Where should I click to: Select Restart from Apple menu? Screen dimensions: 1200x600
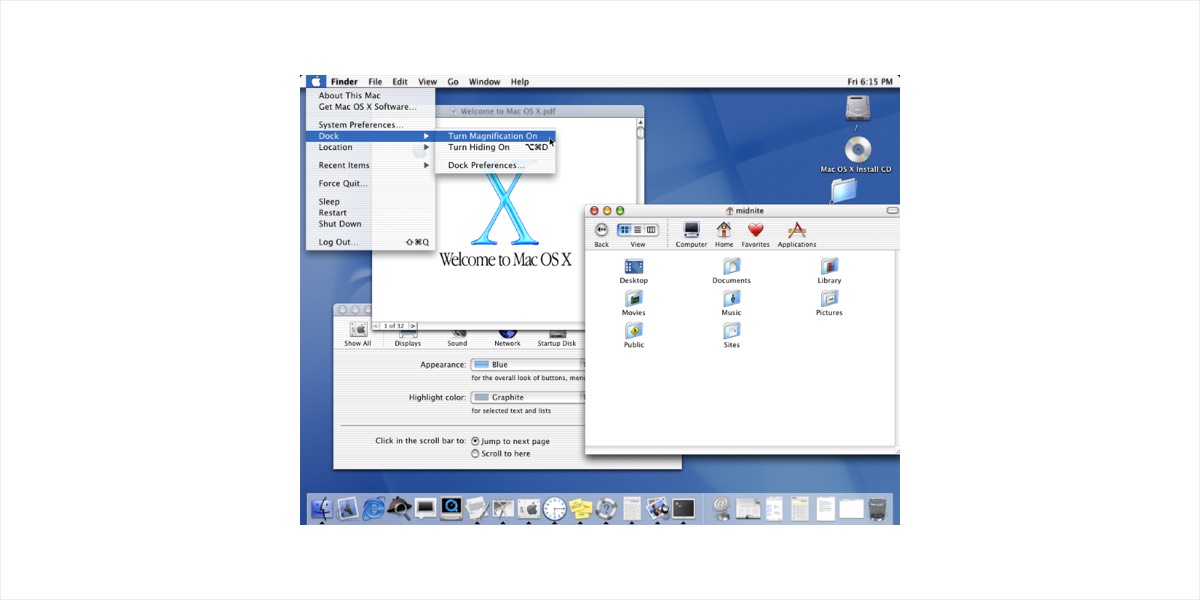coord(371,213)
